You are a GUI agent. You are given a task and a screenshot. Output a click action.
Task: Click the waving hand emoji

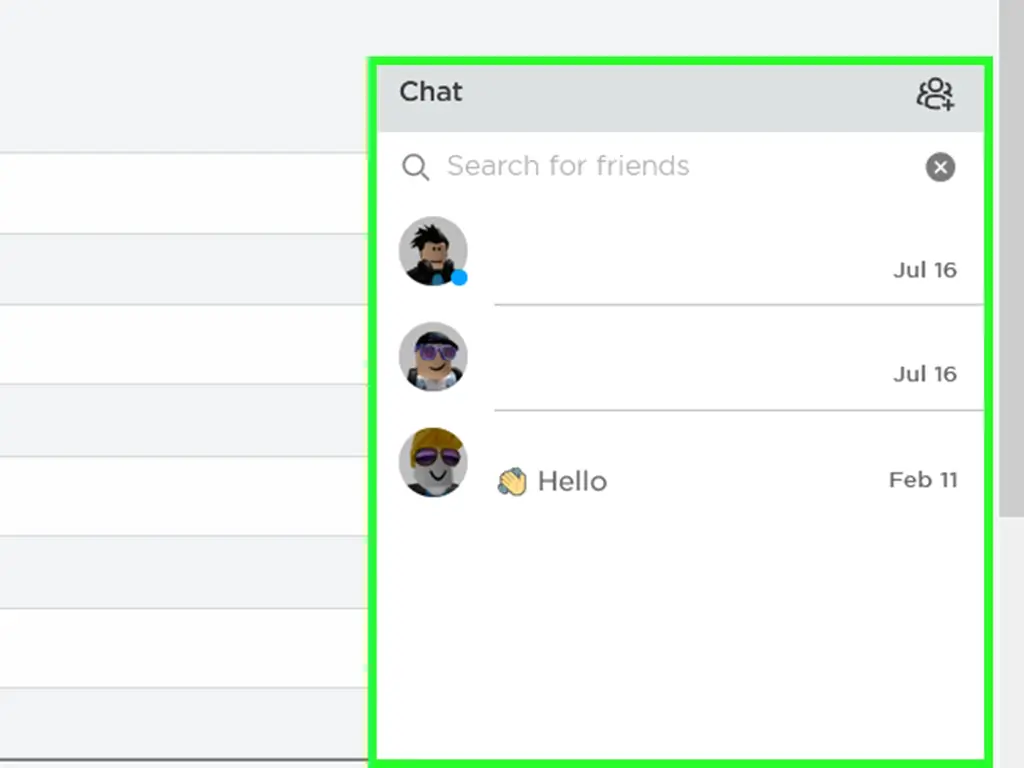click(512, 482)
